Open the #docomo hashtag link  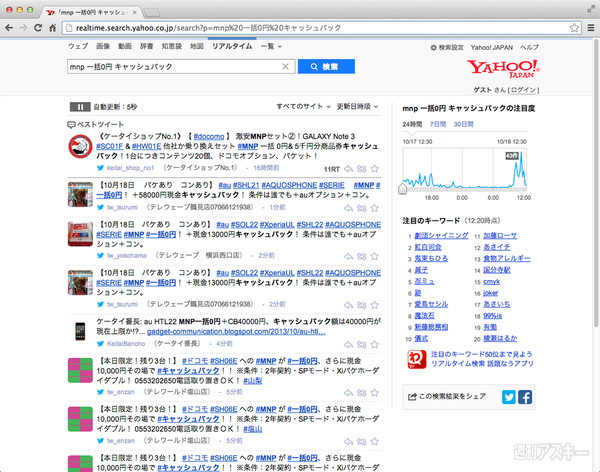coord(209,136)
